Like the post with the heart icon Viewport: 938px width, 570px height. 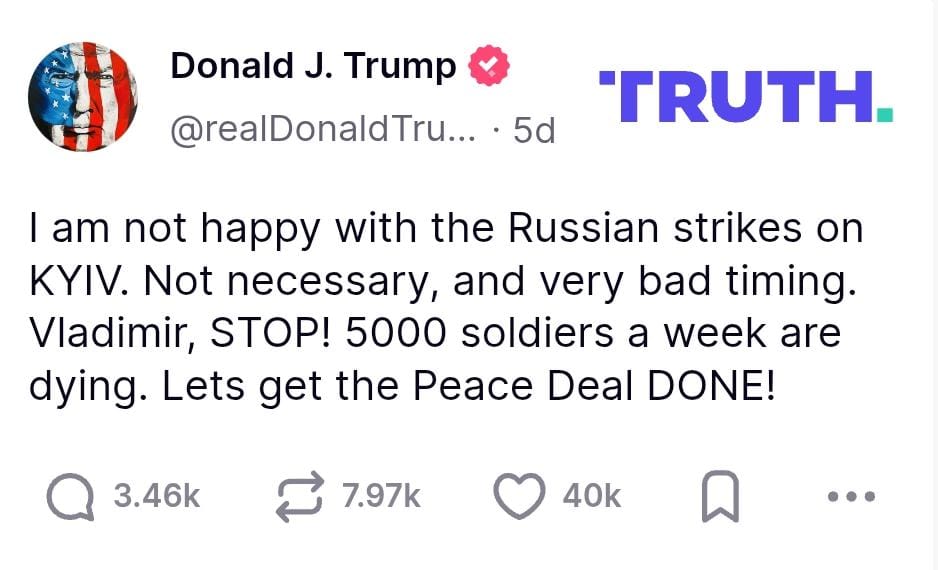pos(520,497)
